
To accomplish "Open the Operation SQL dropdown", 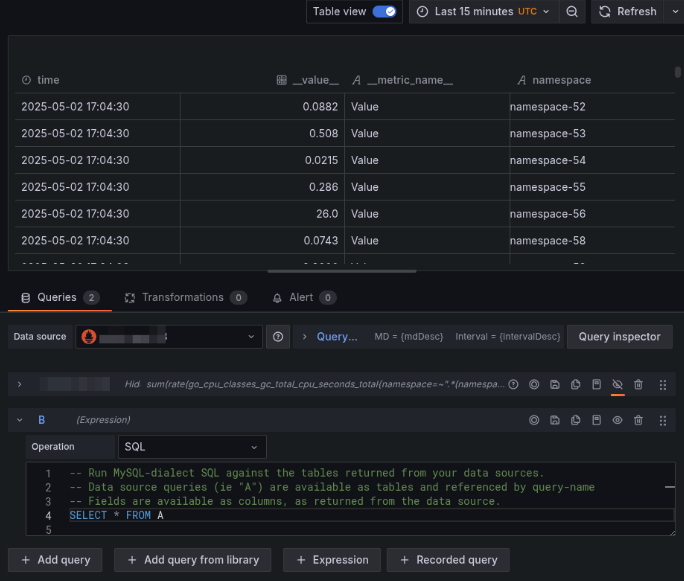I will tap(192, 447).
